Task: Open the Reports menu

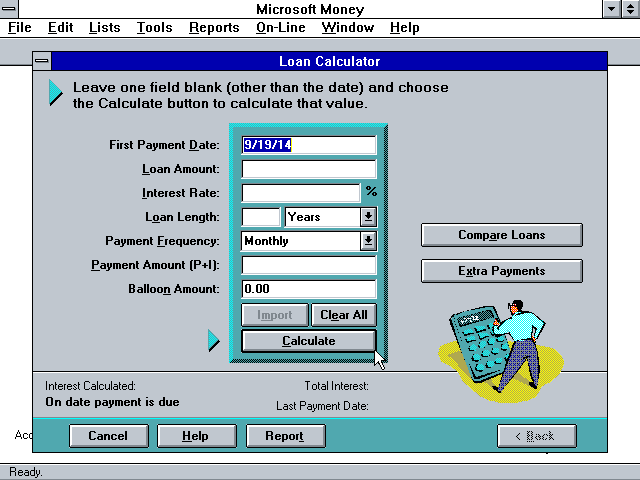Action: tap(214, 28)
